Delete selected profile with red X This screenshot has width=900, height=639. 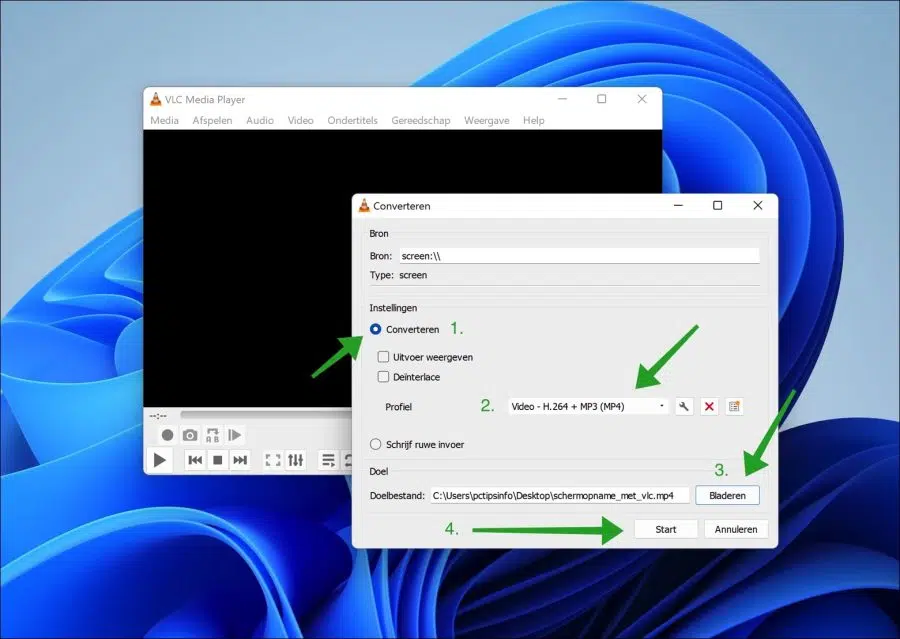tap(709, 406)
